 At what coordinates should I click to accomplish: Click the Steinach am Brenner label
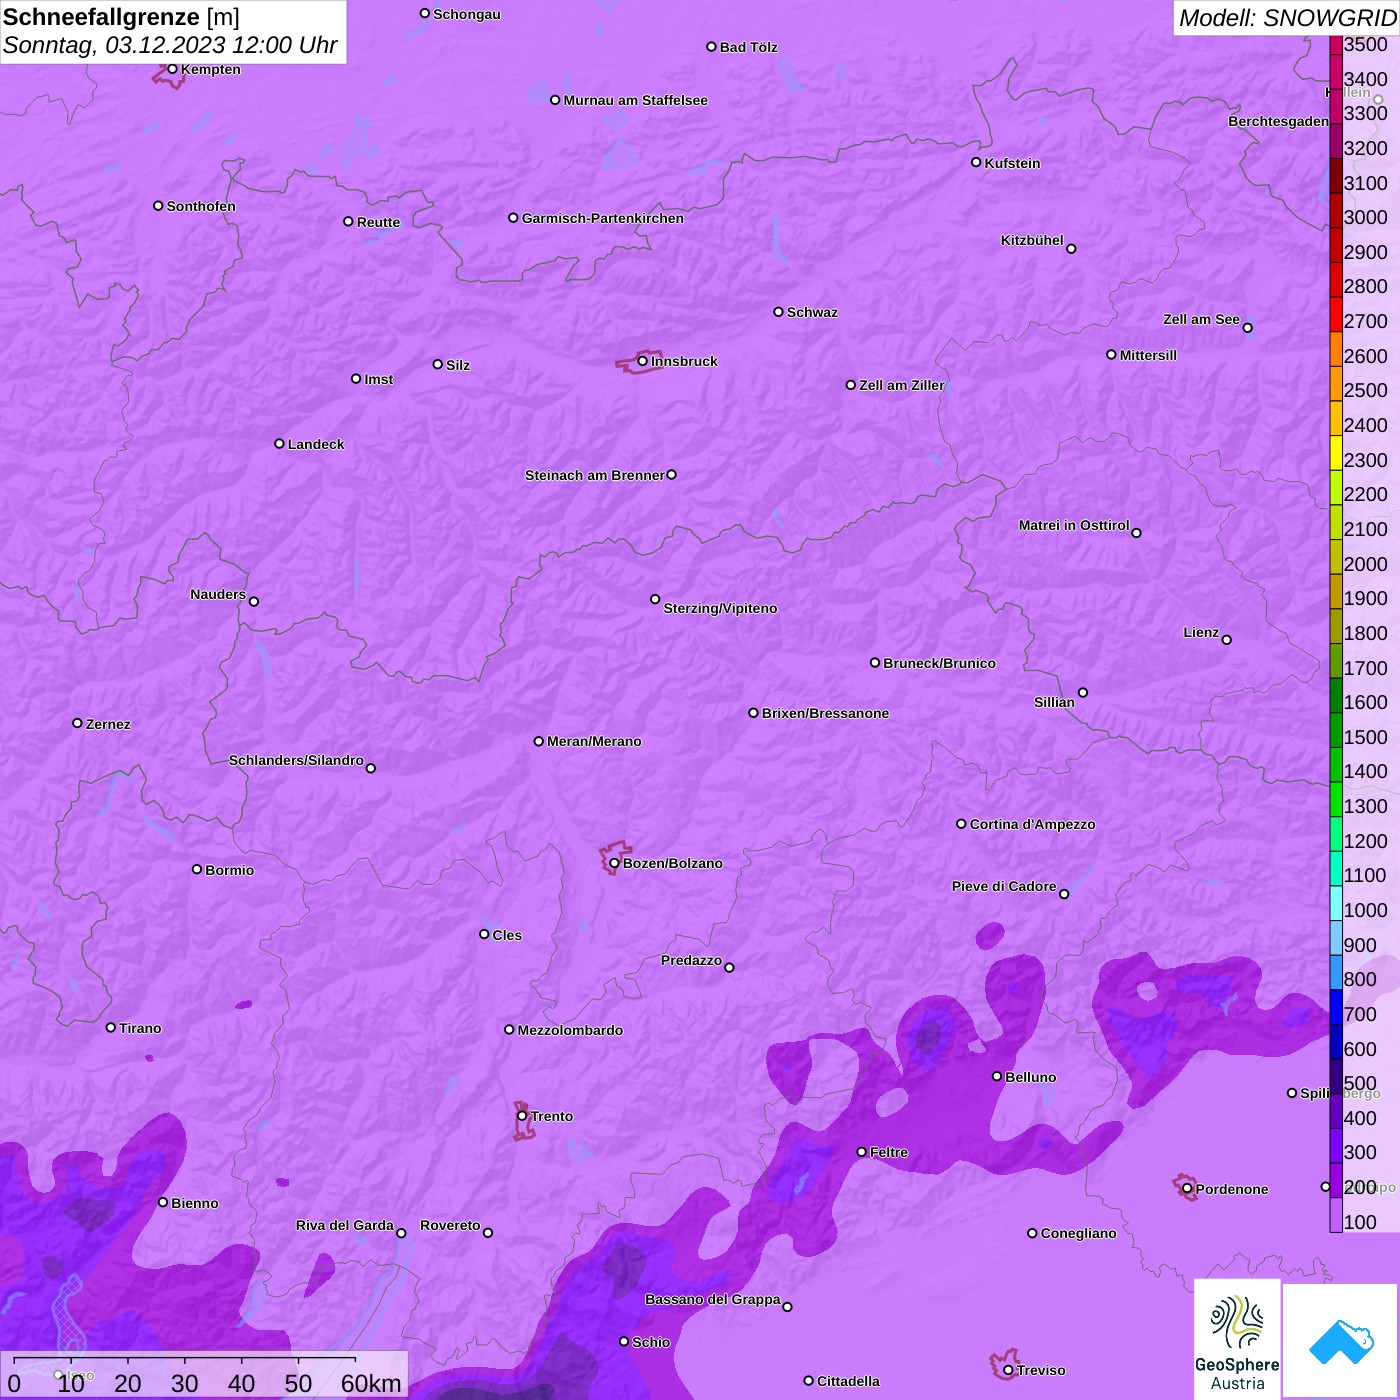pos(595,475)
